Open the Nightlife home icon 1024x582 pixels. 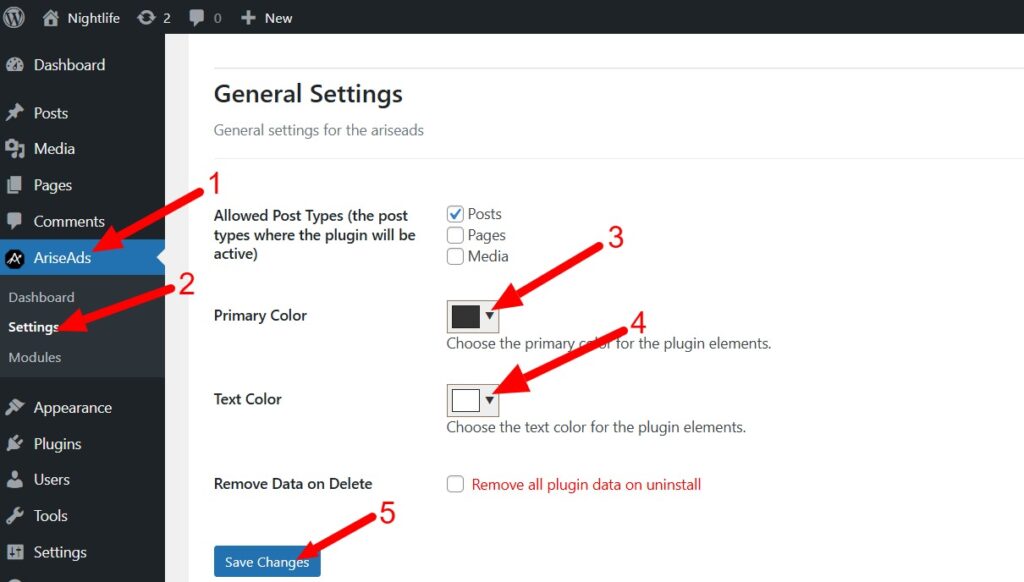[x=50, y=18]
